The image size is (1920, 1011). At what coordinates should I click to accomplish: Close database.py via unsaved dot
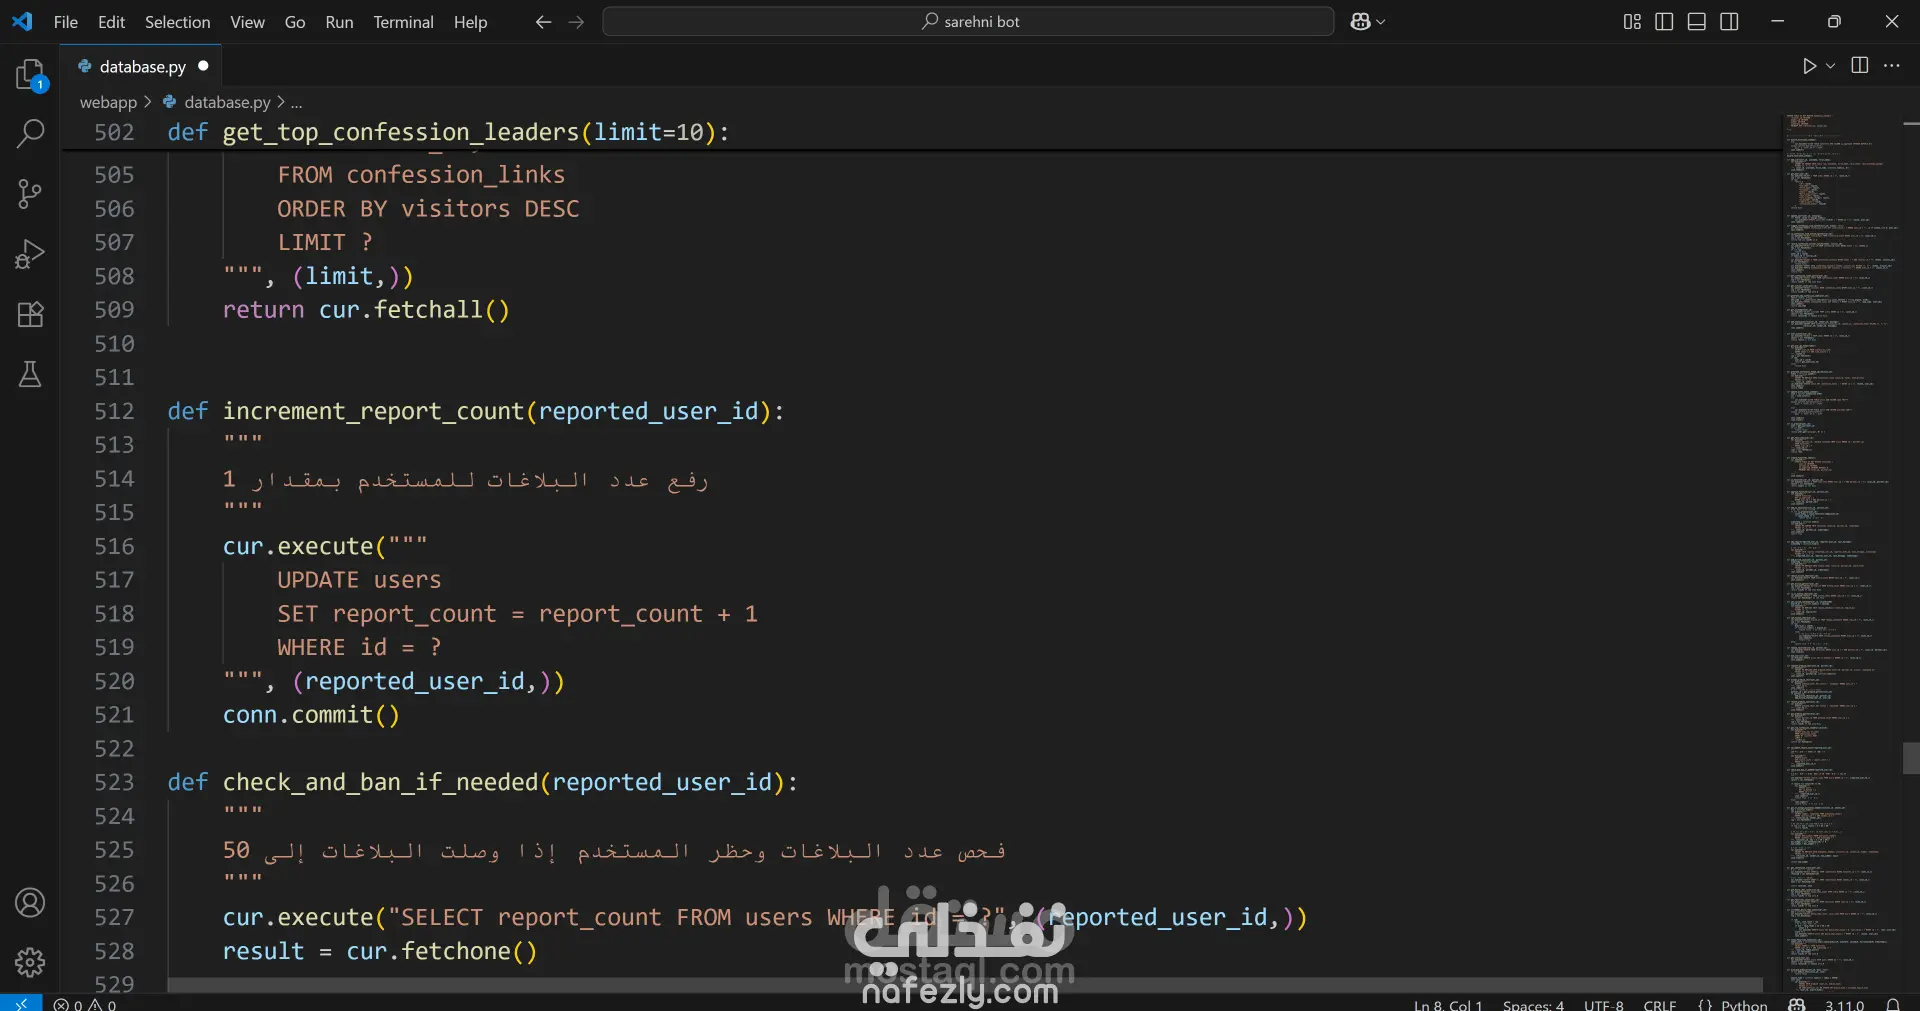[x=203, y=66]
